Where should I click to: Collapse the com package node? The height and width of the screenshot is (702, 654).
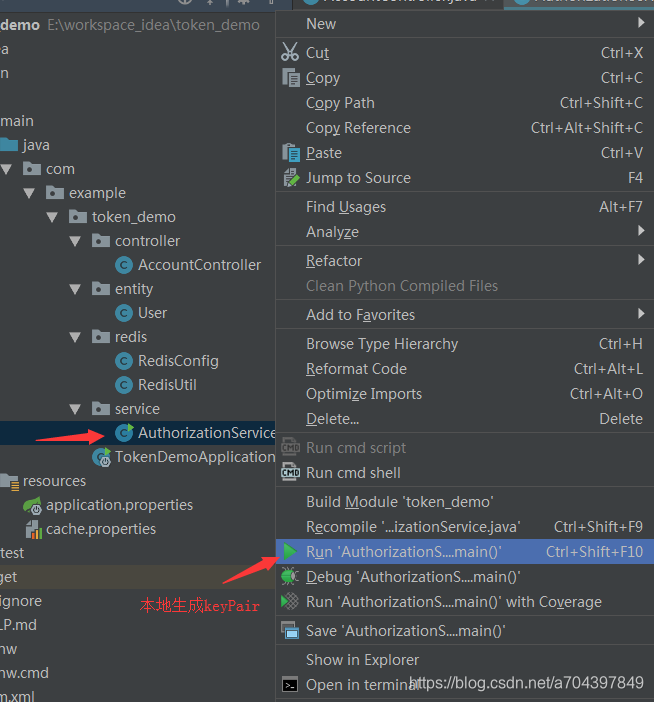[x=6, y=169]
